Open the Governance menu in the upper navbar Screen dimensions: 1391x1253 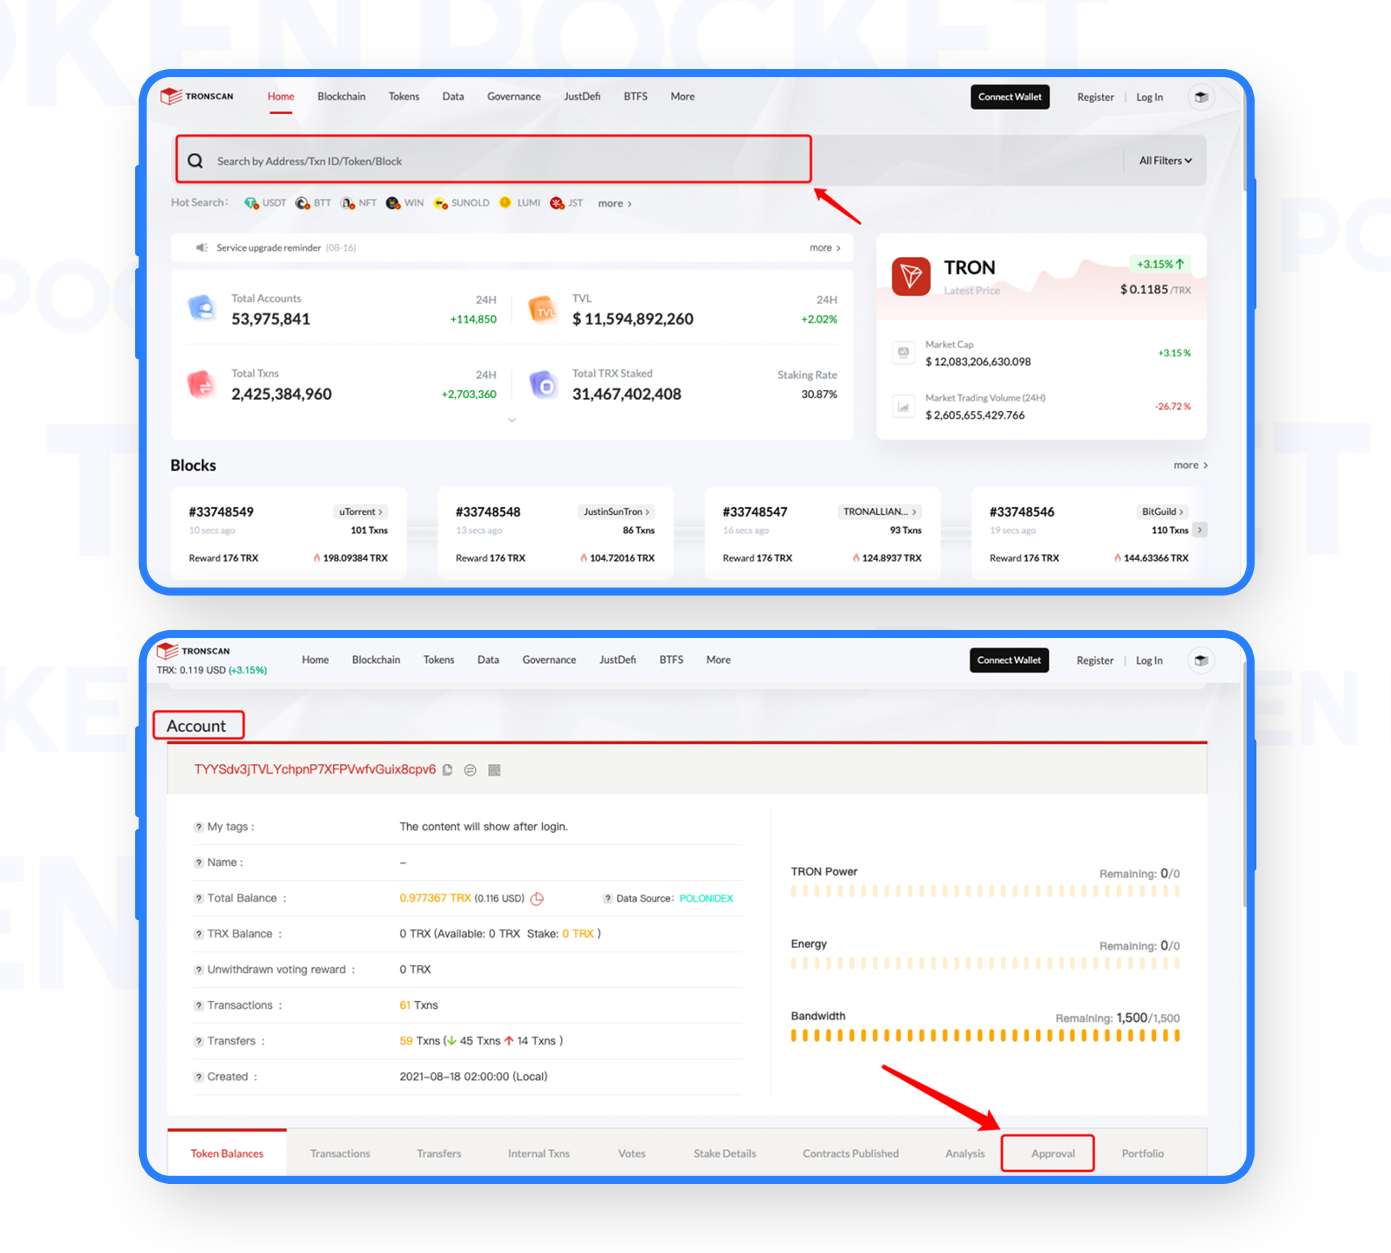(x=514, y=97)
